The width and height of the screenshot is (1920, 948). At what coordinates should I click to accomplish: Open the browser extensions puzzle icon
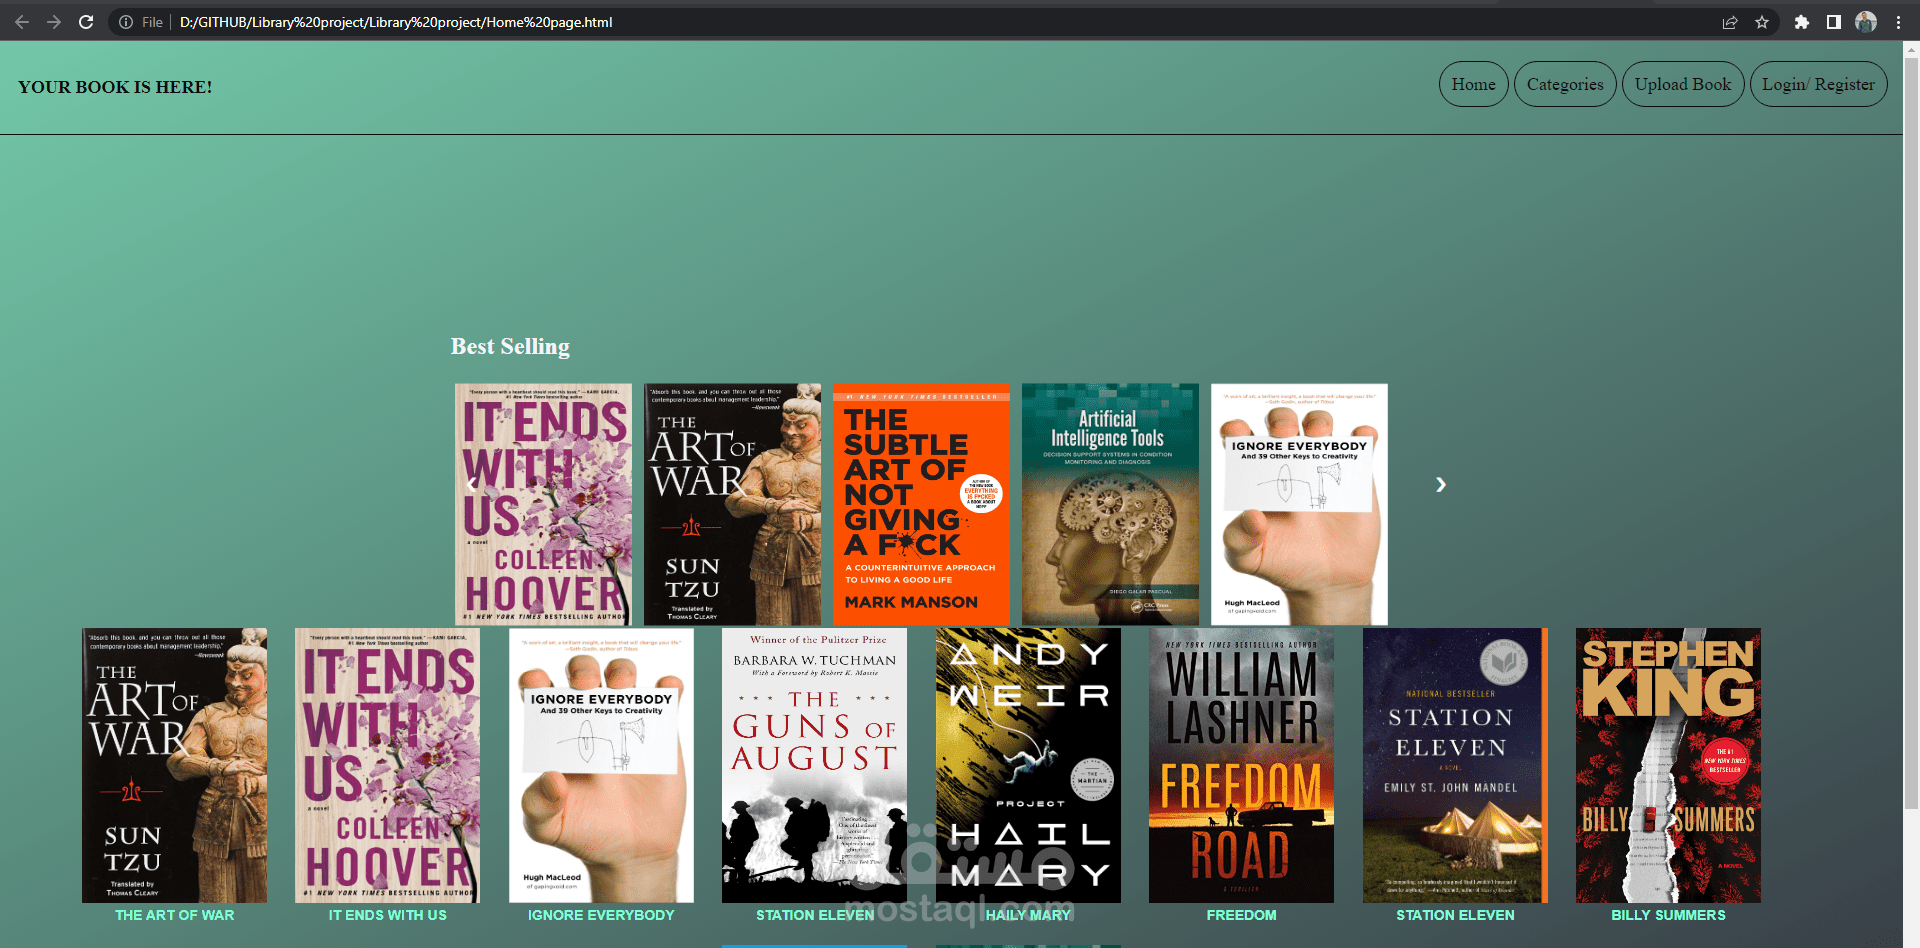(1801, 21)
